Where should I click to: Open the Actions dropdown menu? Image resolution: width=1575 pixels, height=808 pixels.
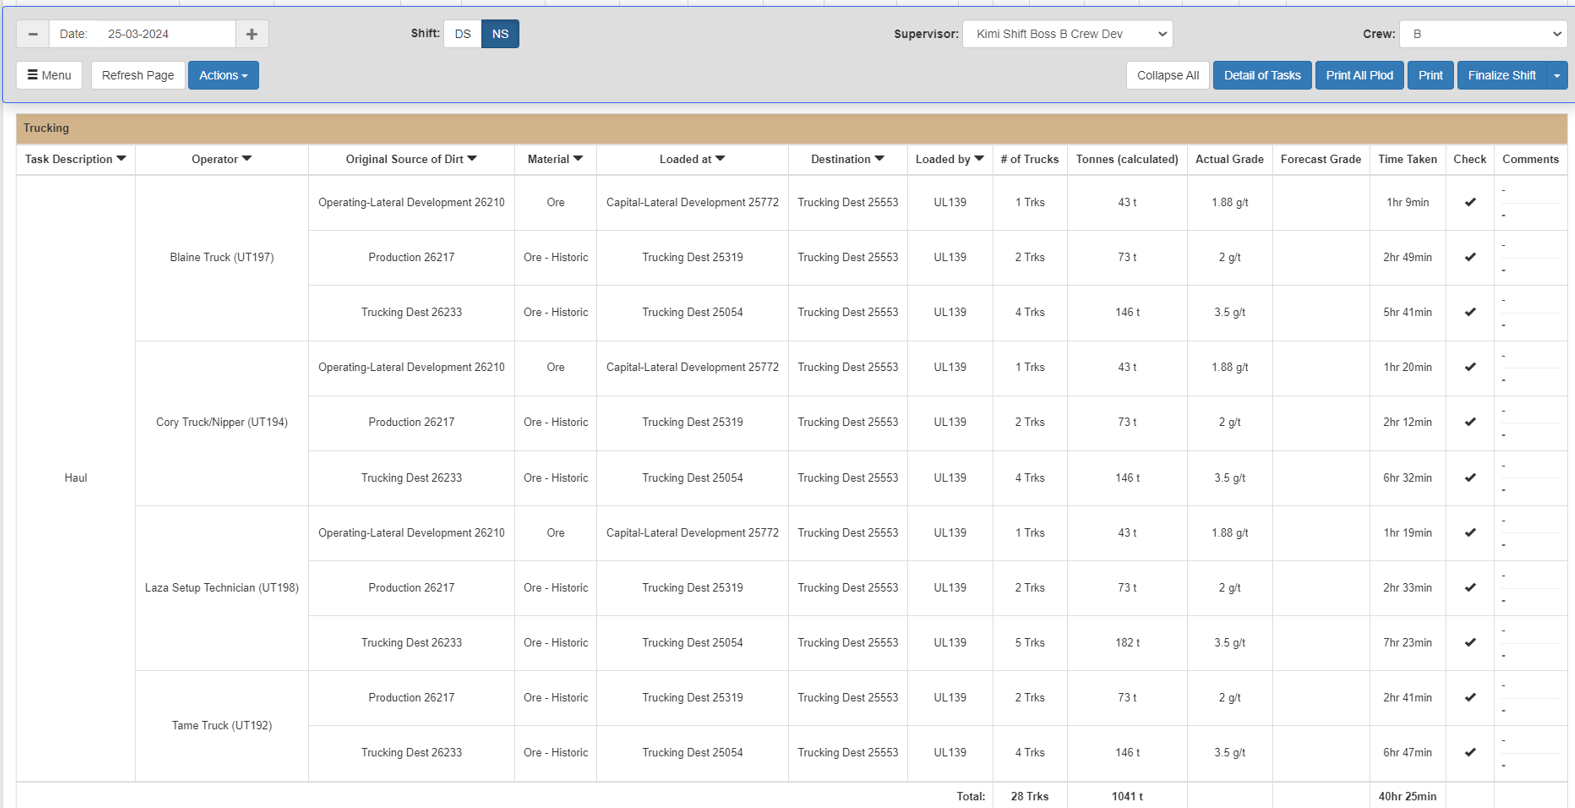223,75
